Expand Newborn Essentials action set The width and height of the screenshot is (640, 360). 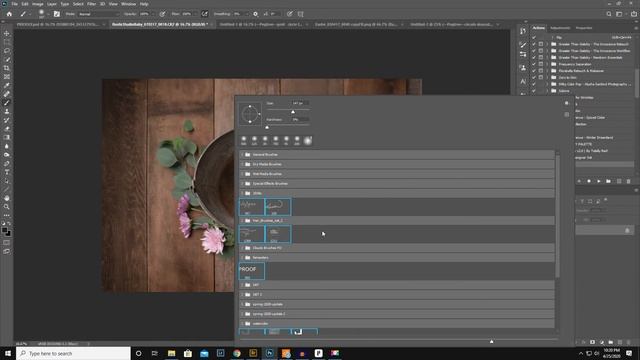tap(547, 58)
